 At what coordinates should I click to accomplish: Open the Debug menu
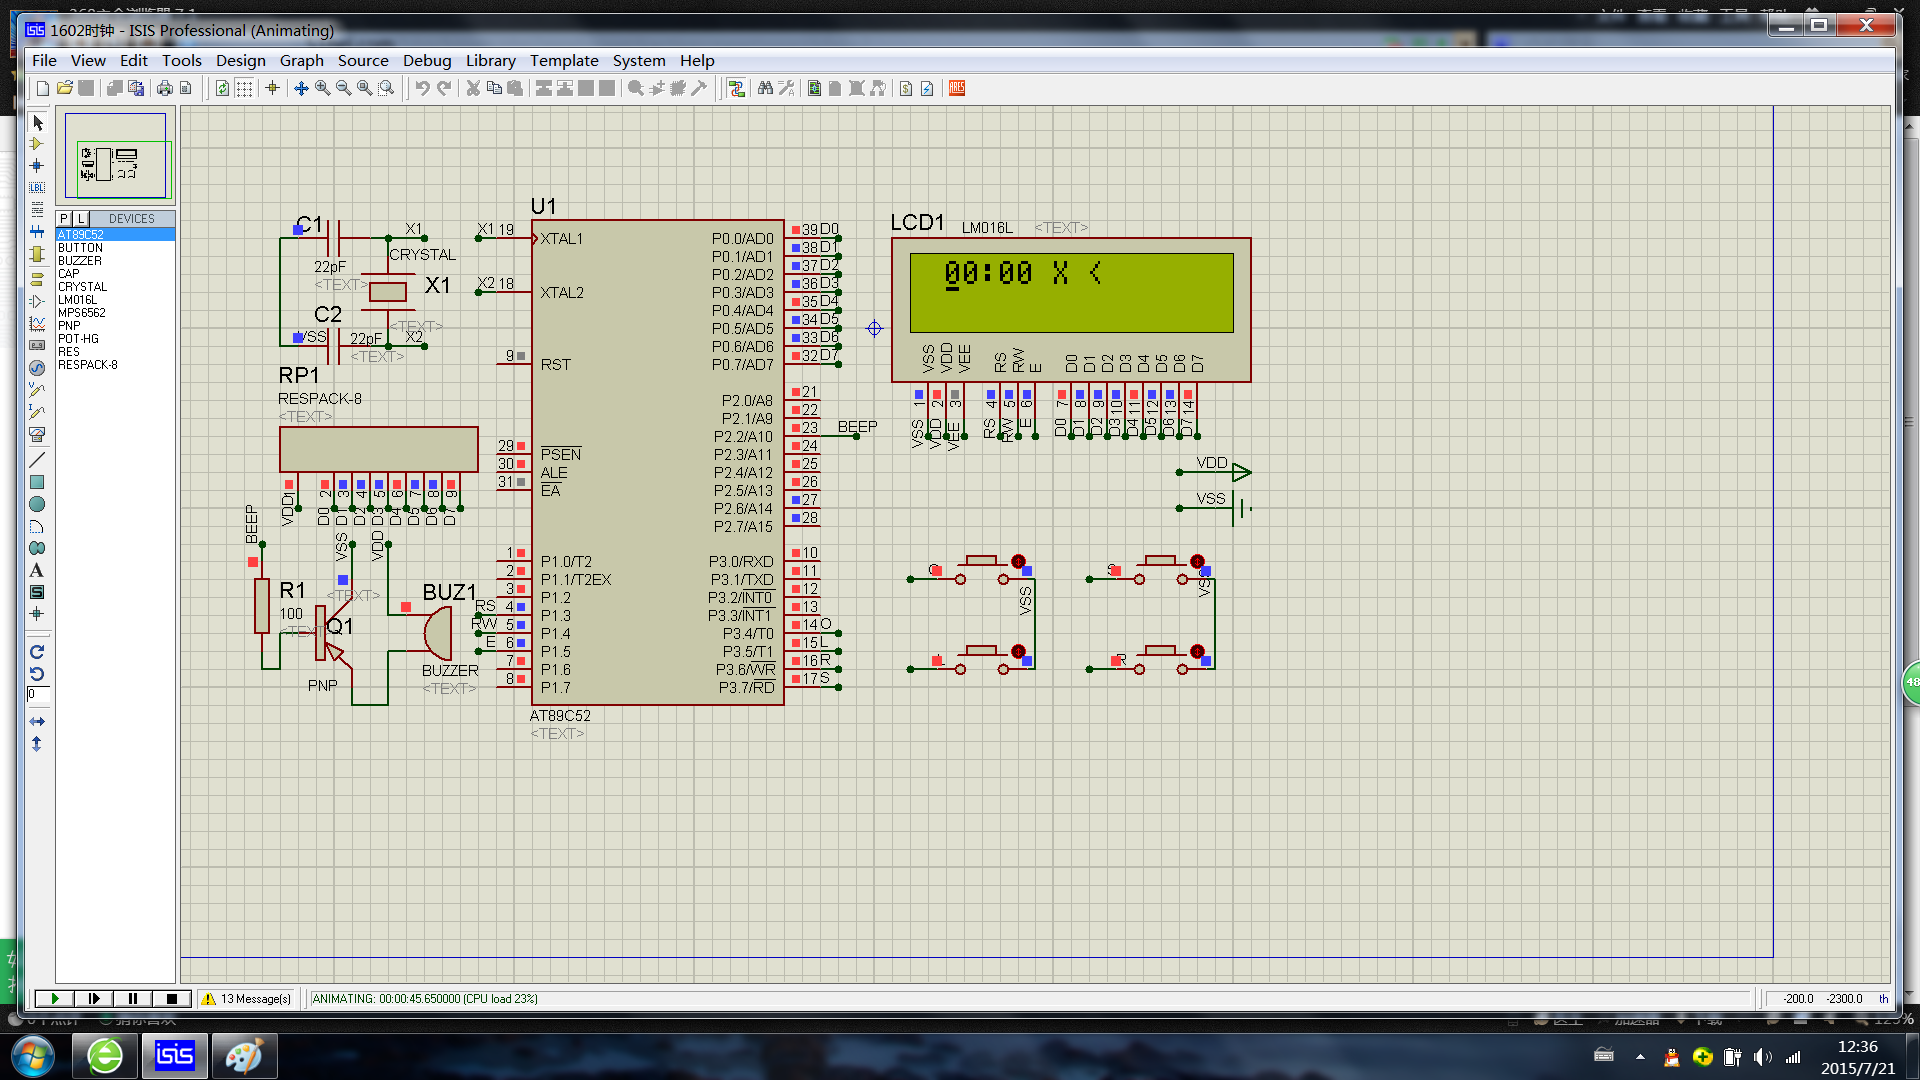pos(425,59)
